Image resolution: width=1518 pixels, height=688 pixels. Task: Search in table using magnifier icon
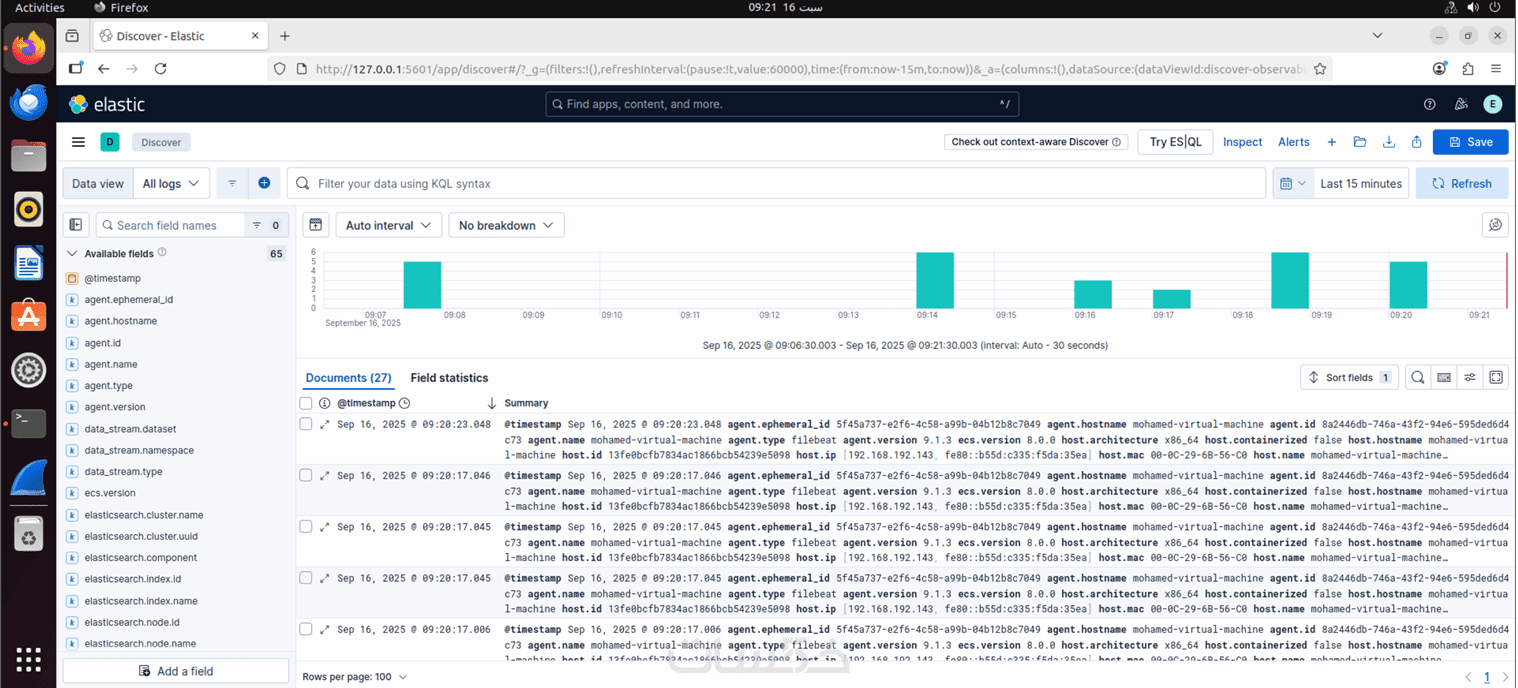(x=1417, y=377)
